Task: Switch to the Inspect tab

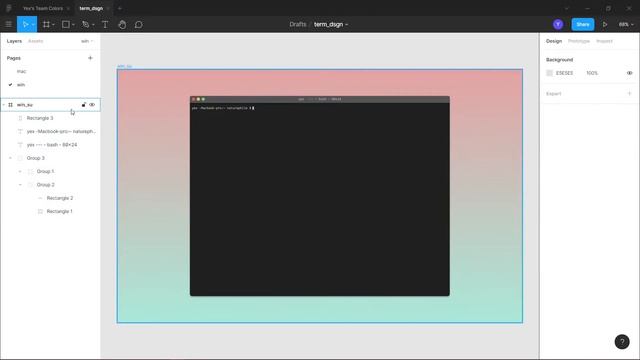Action: [604, 41]
